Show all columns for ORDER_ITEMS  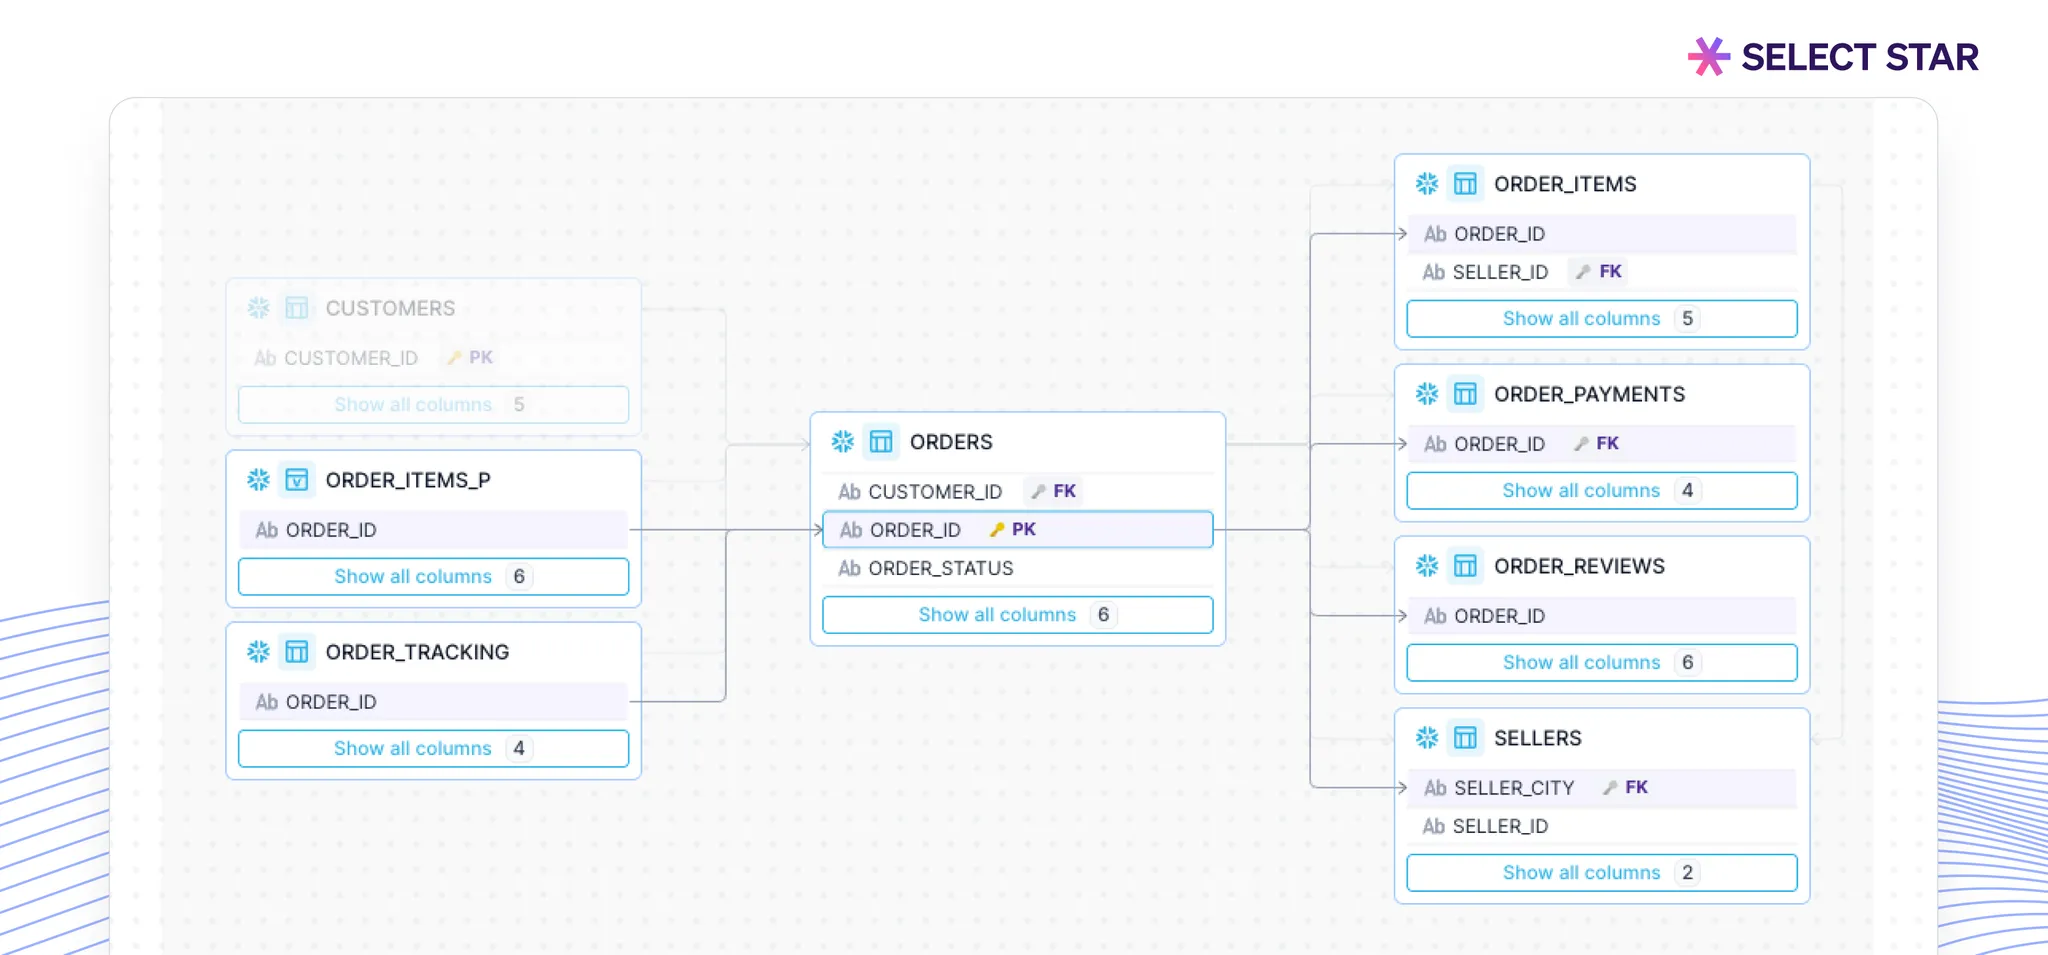coord(1601,319)
